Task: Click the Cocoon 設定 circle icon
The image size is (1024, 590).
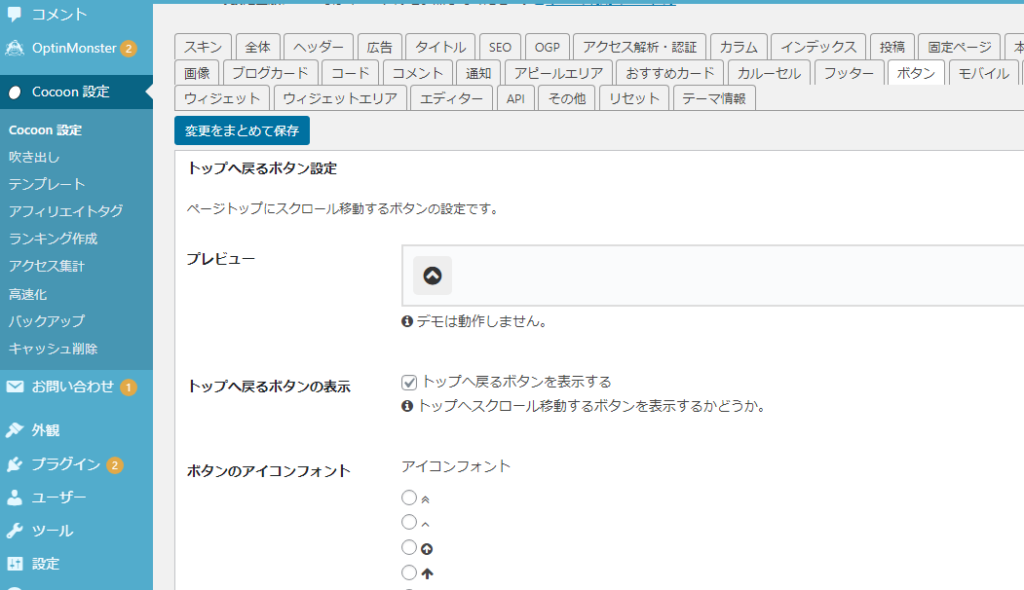Action: 14,92
